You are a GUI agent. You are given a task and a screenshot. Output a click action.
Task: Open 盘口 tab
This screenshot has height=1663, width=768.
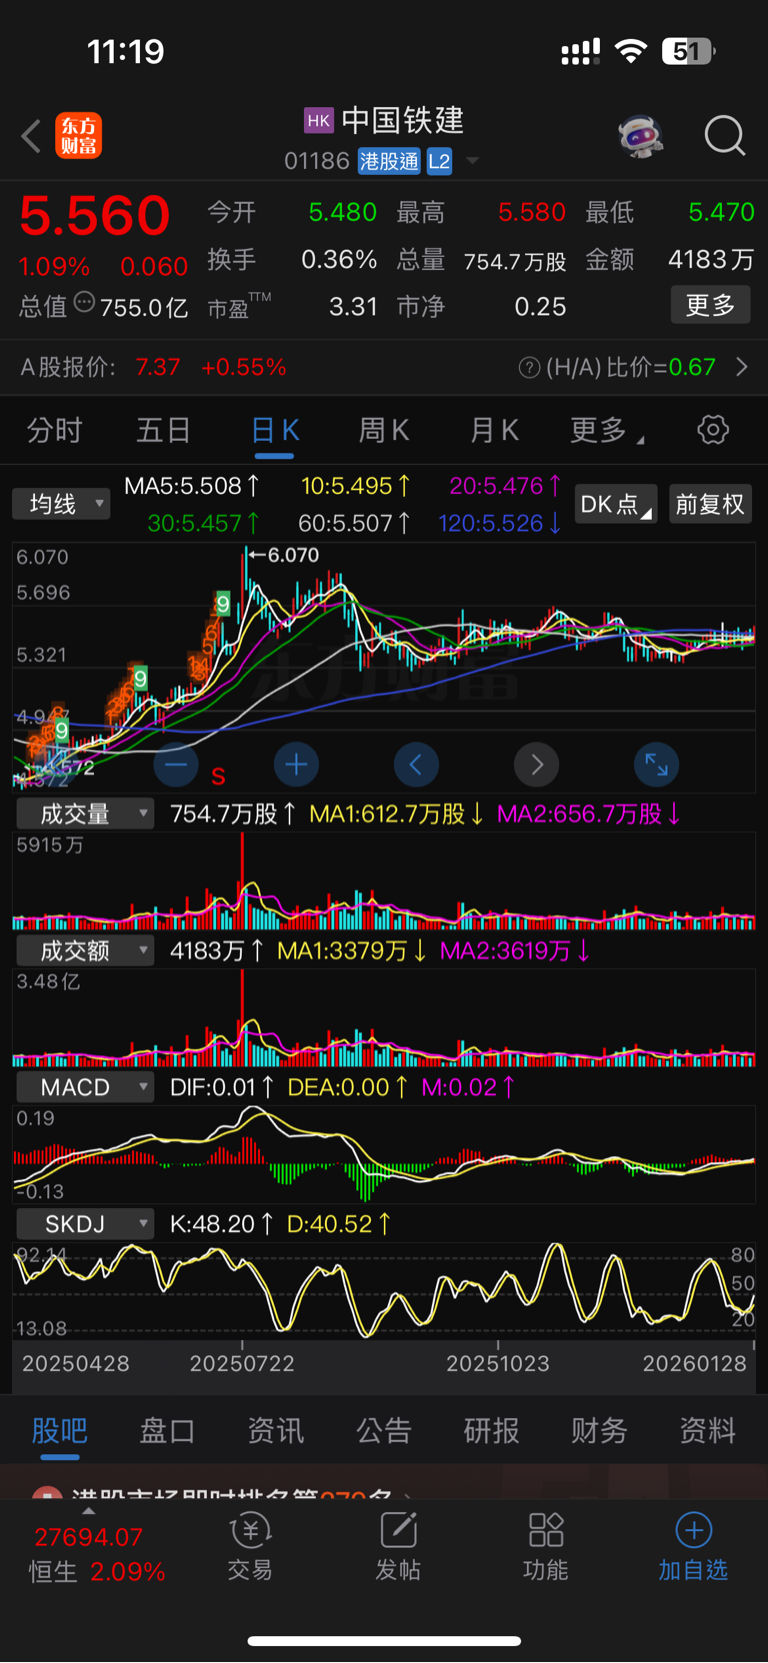click(x=167, y=1431)
